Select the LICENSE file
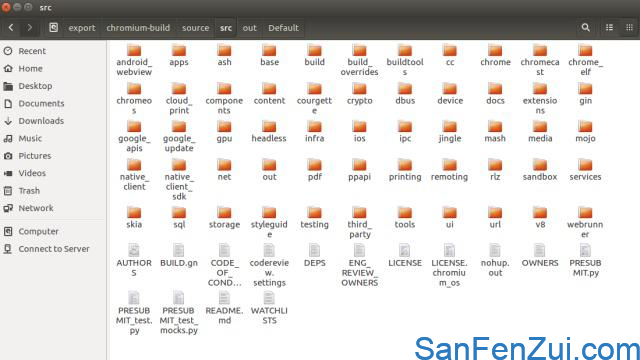This screenshot has height=360, width=640. [404, 256]
